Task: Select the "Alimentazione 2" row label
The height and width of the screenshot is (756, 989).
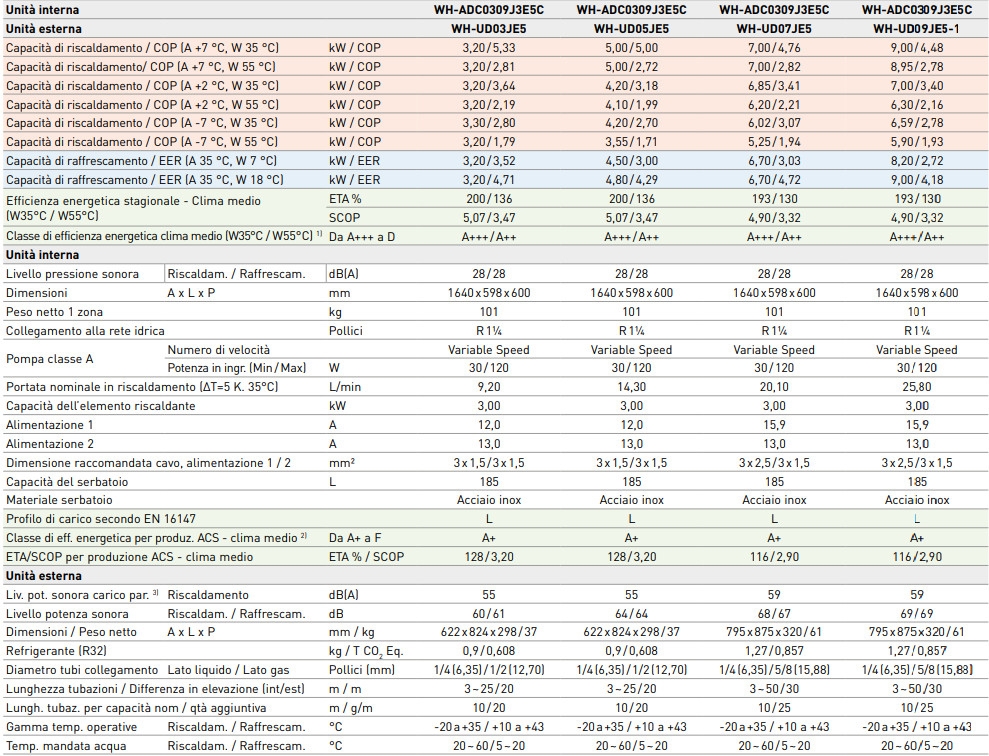Action: 50,444
